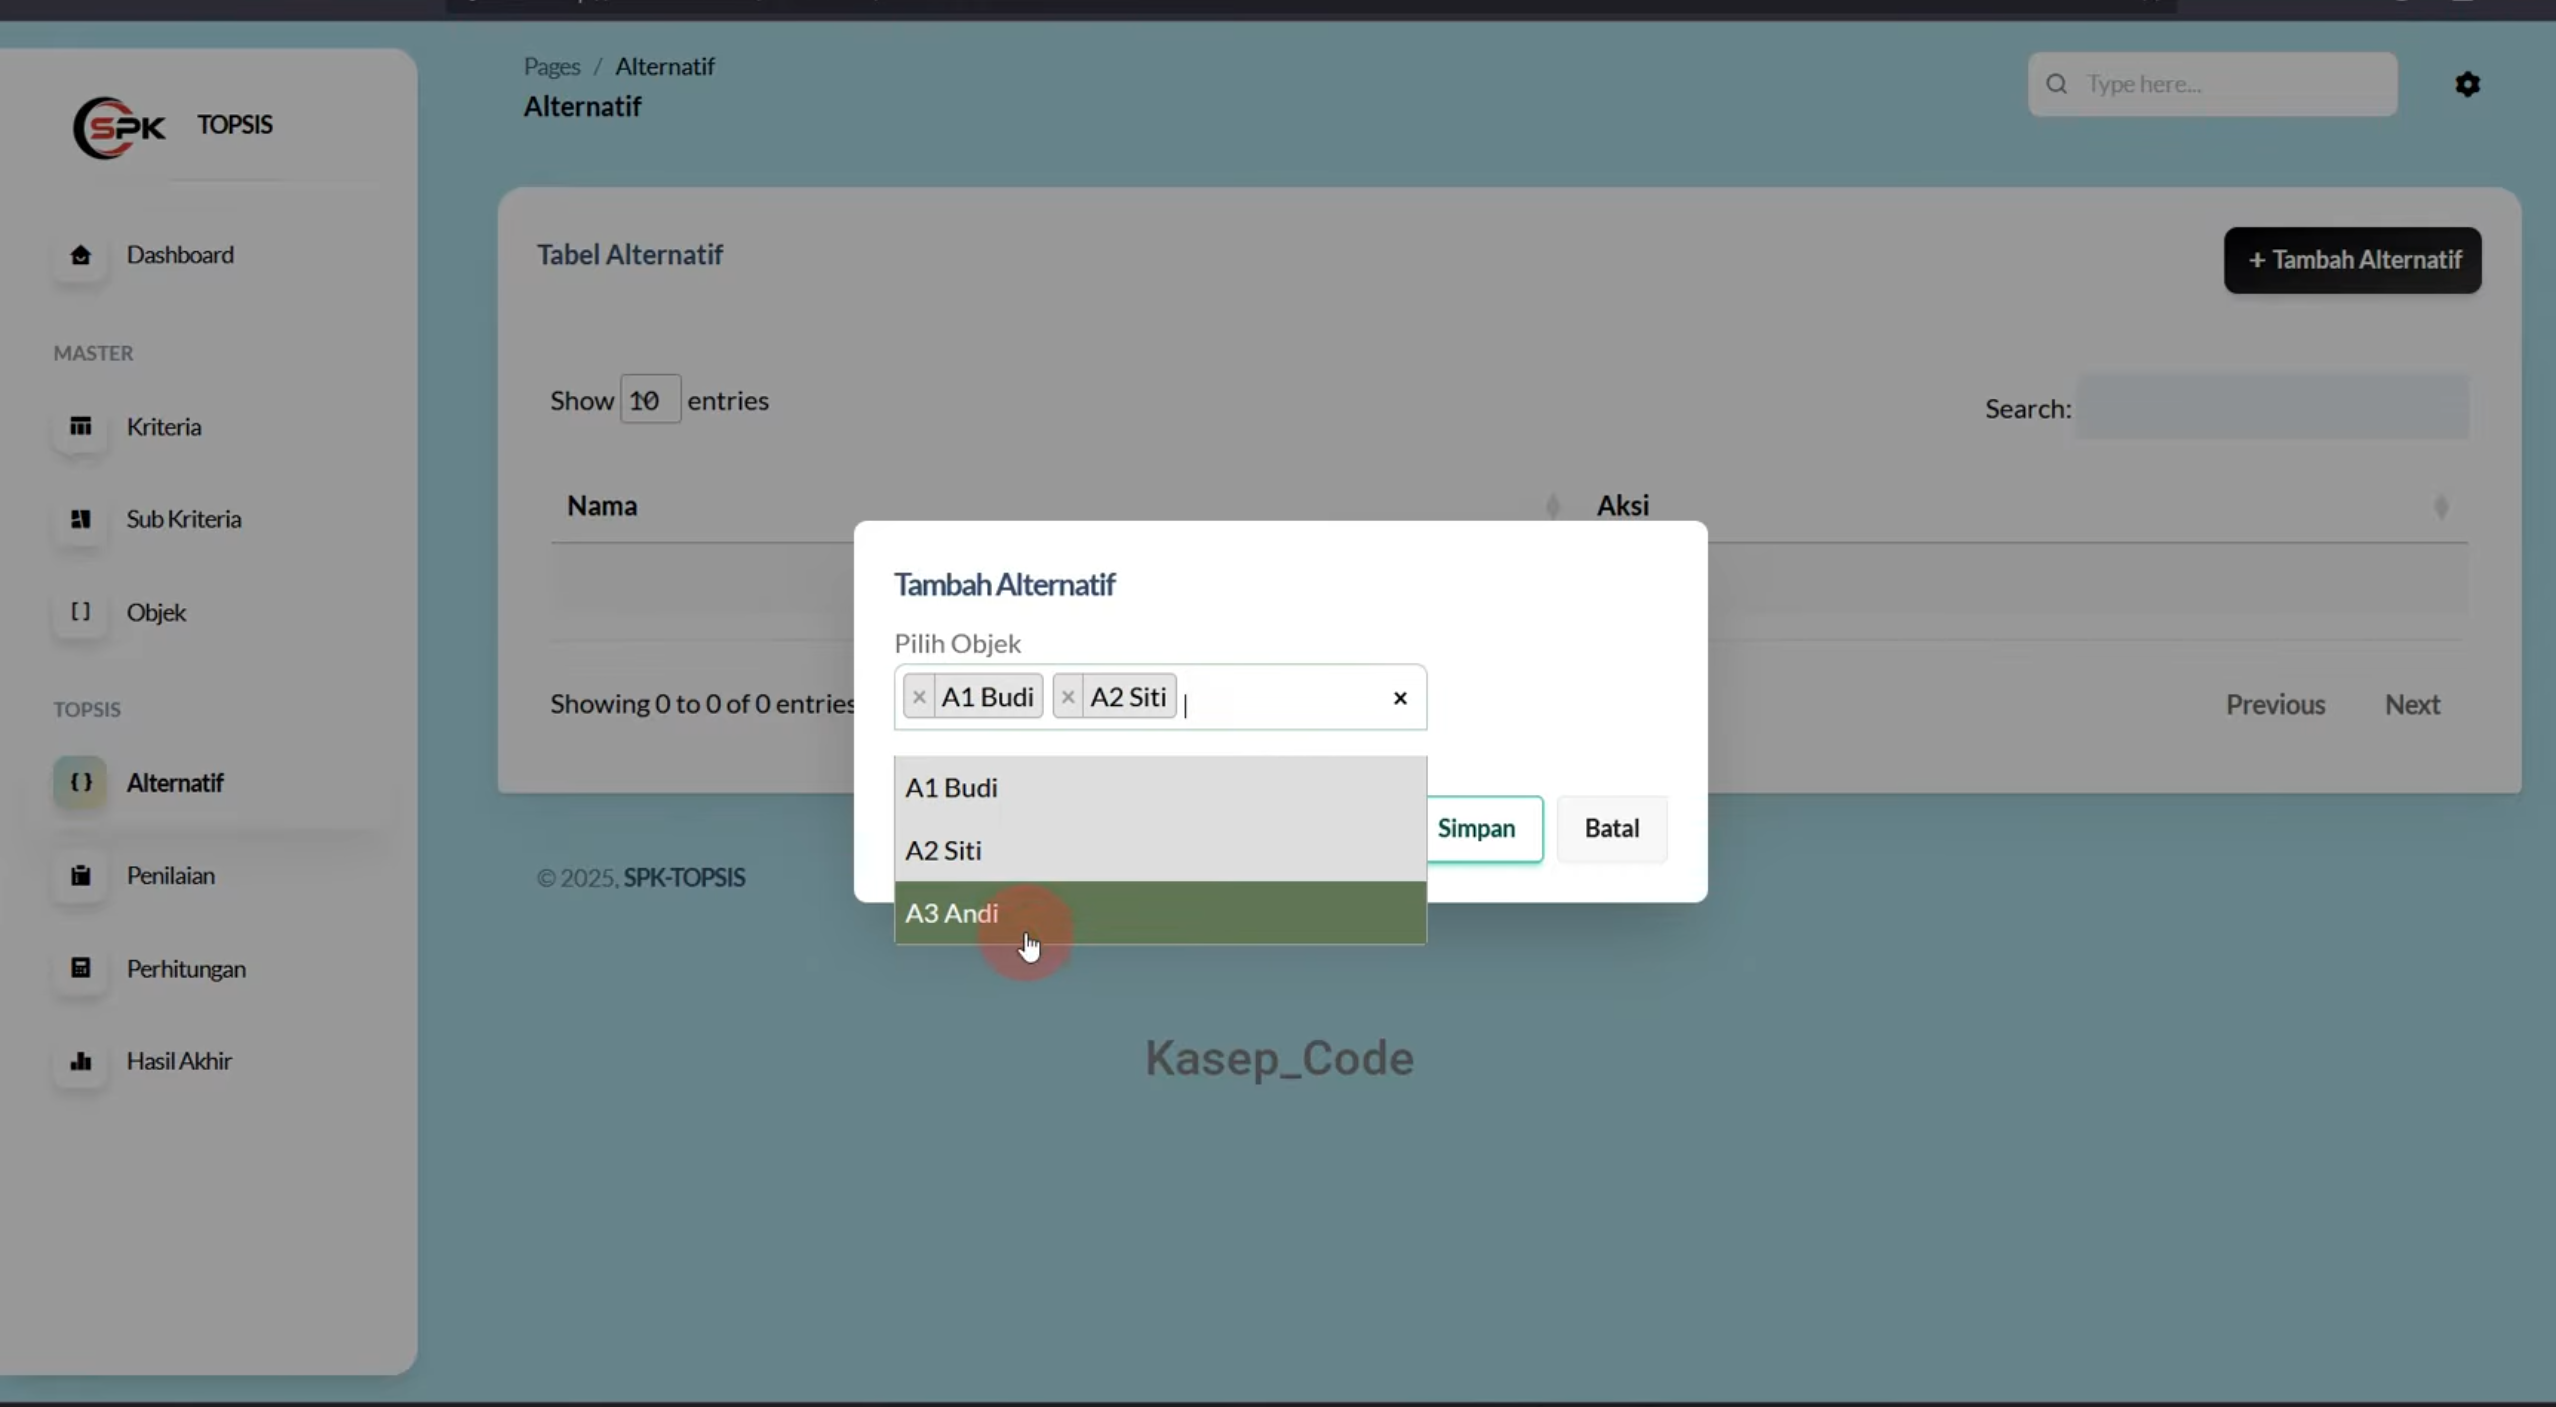Sort table by Nama column arrow
Image resolution: width=2556 pixels, height=1407 pixels.
tap(1552, 507)
